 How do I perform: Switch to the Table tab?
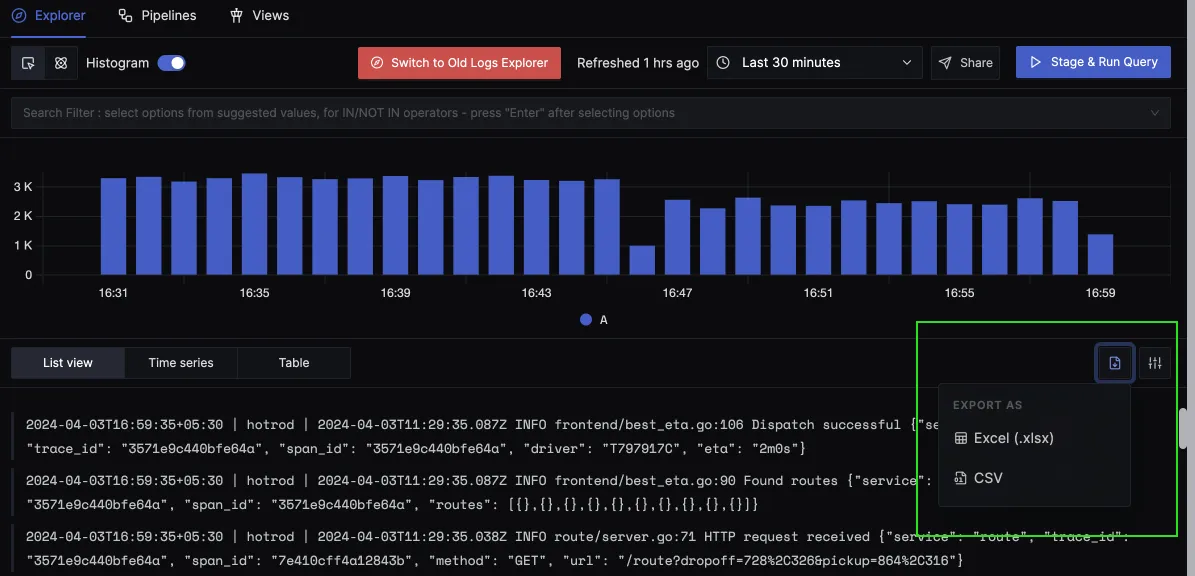tap(294, 363)
